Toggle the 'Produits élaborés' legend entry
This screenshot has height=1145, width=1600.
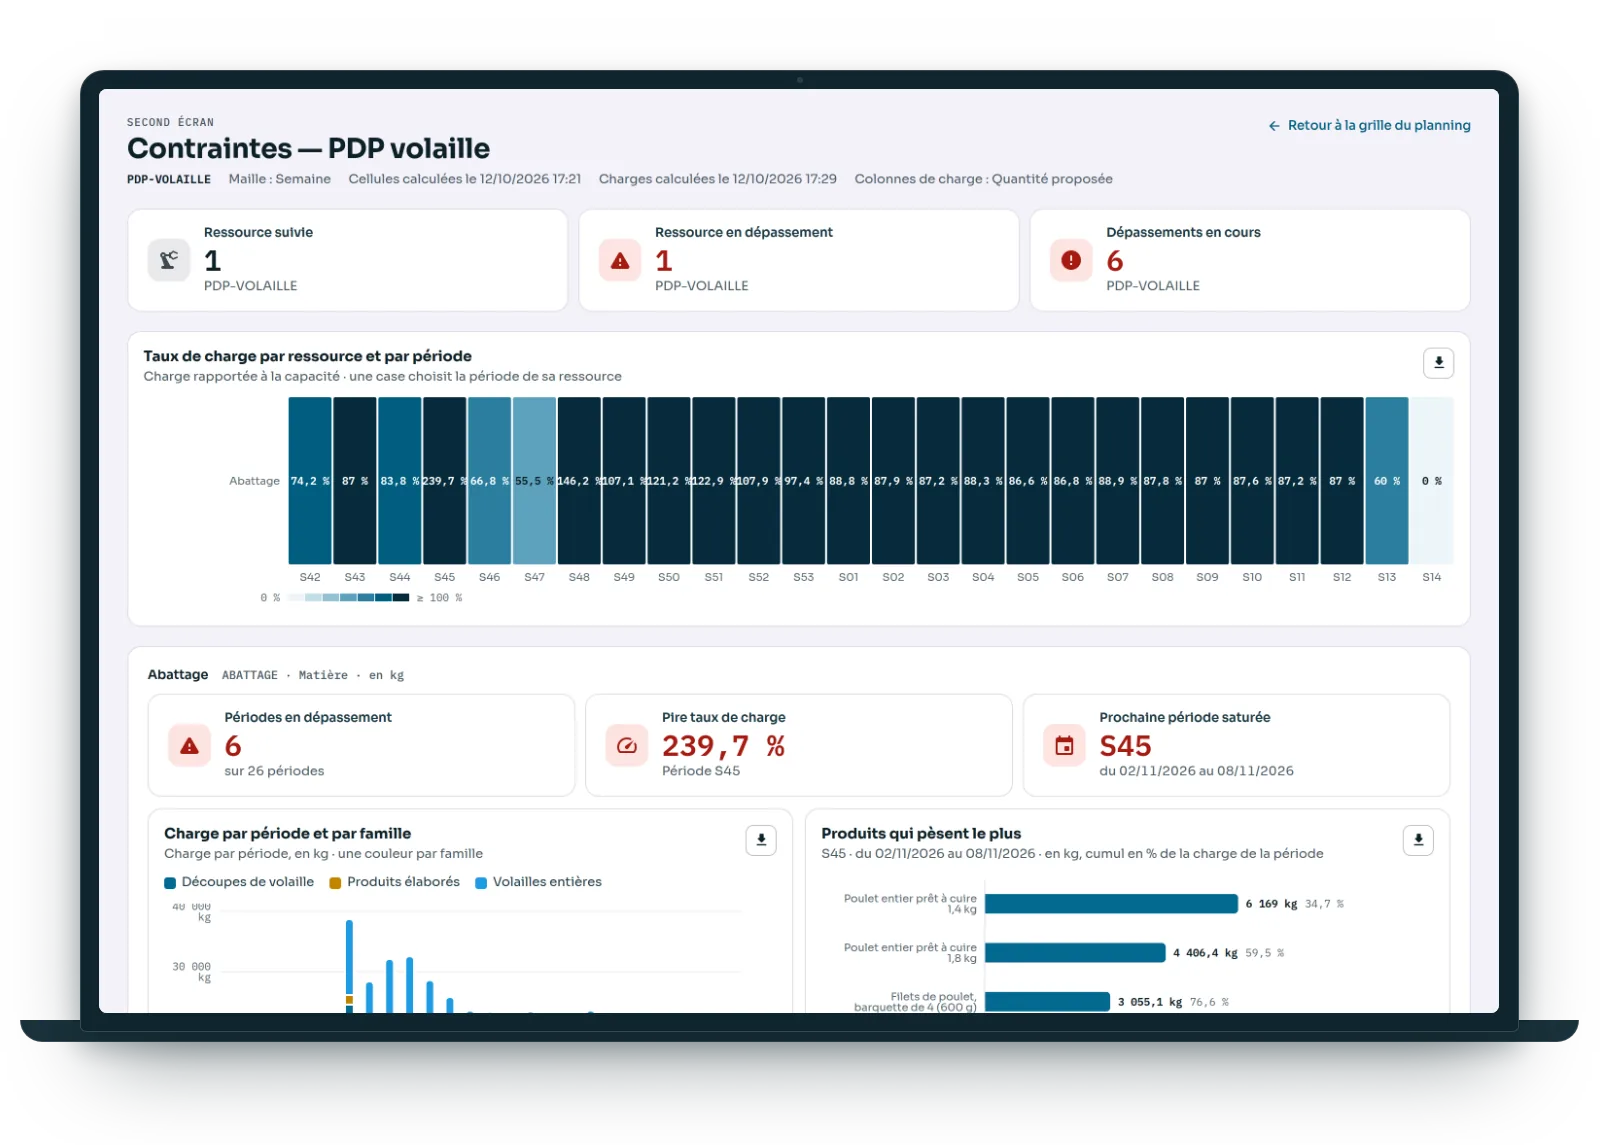[x=395, y=882]
